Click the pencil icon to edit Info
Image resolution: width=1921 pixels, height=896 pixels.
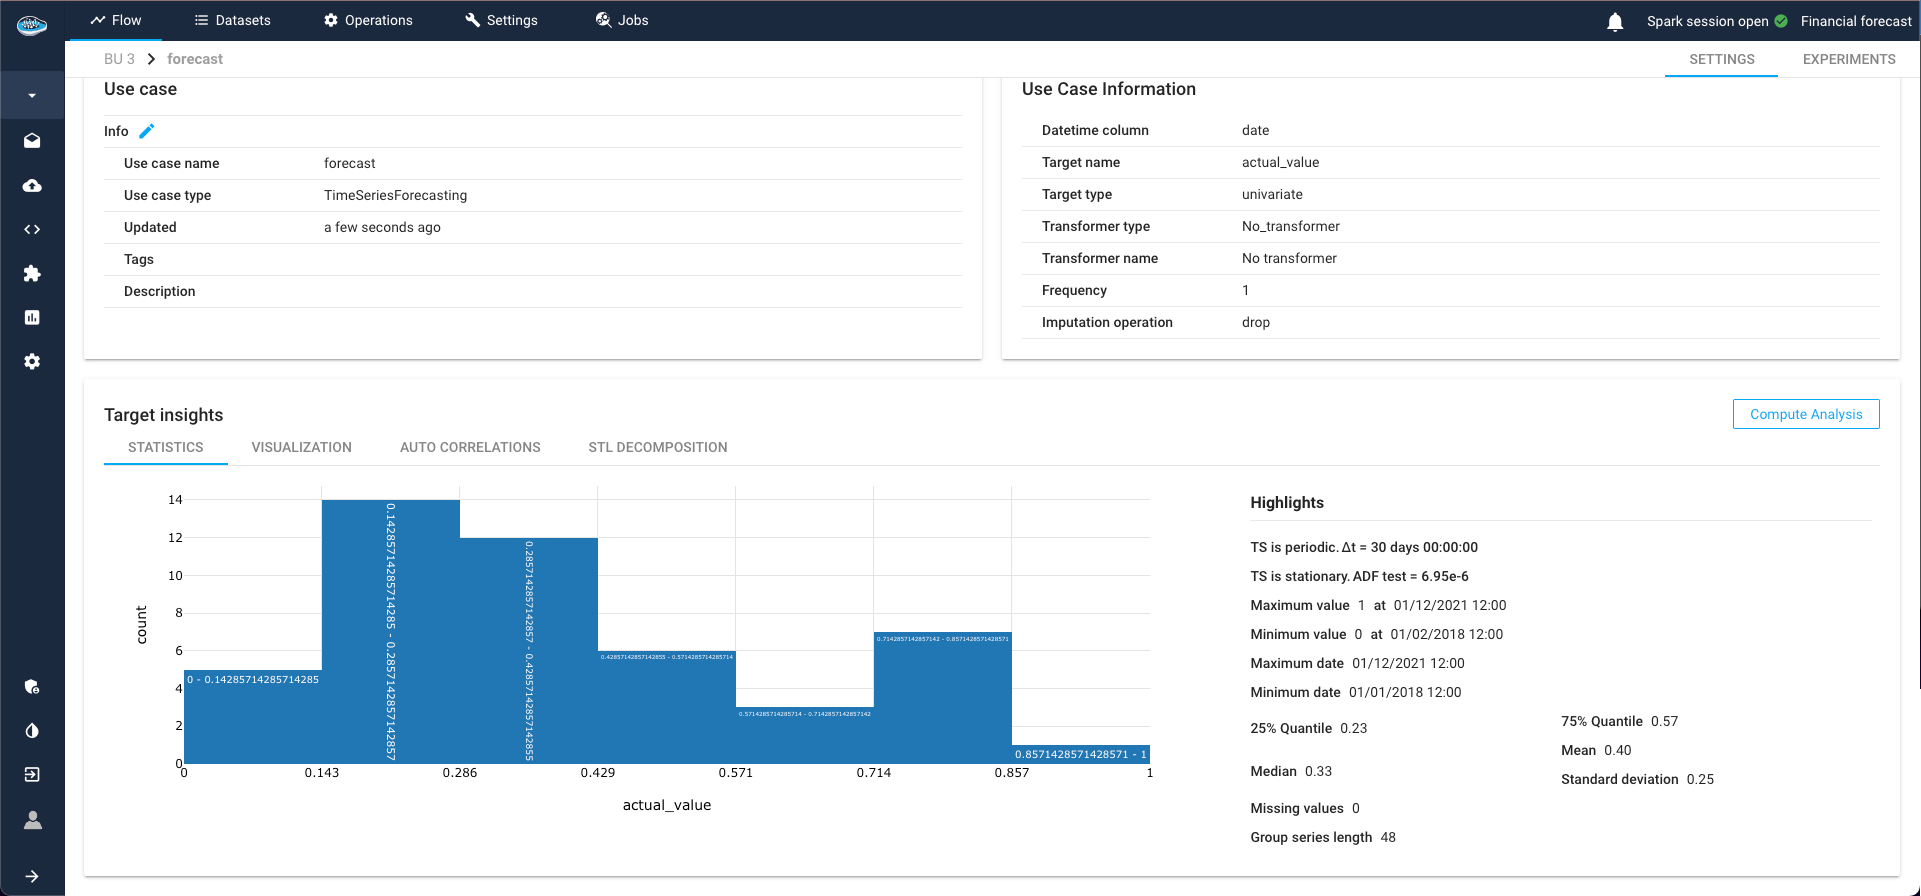tap(147, 131)
